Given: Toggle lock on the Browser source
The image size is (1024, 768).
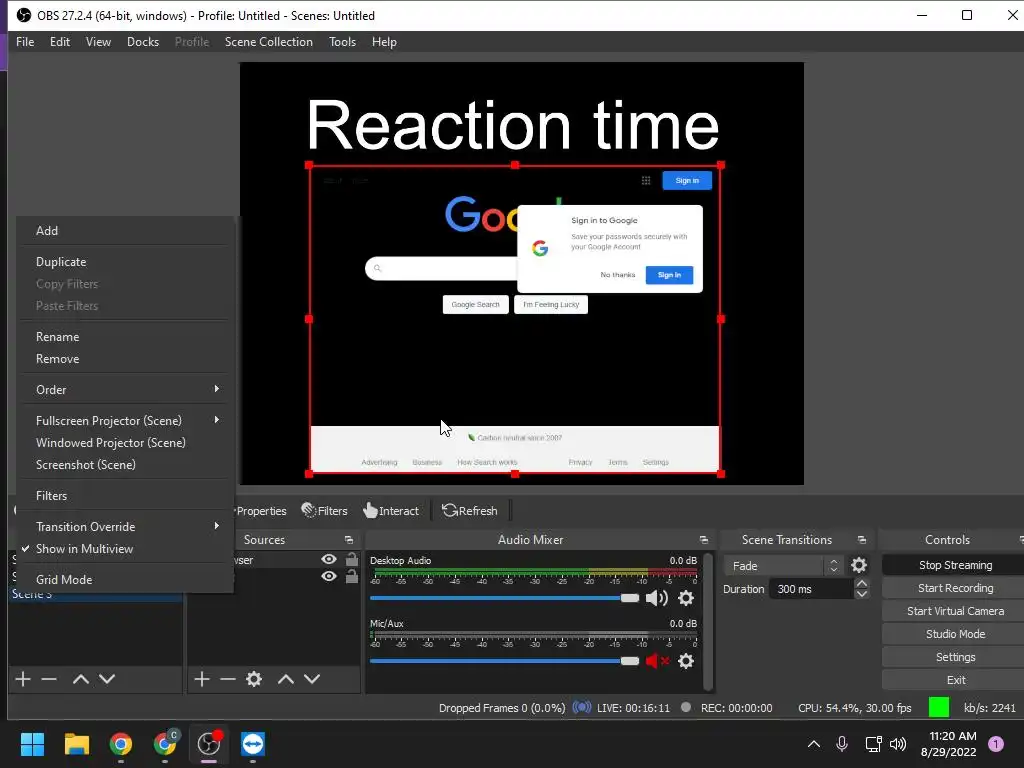Looking at the screenshot, I should (x=351, y=559).
